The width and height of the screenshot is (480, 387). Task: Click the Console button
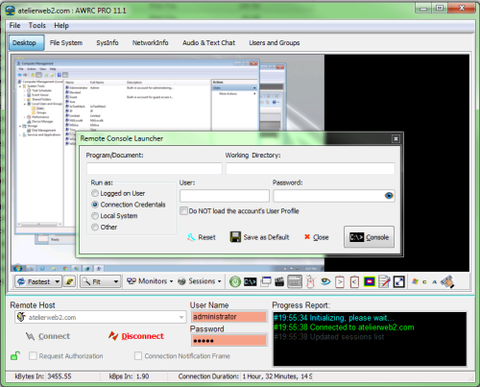click(369, 237)
